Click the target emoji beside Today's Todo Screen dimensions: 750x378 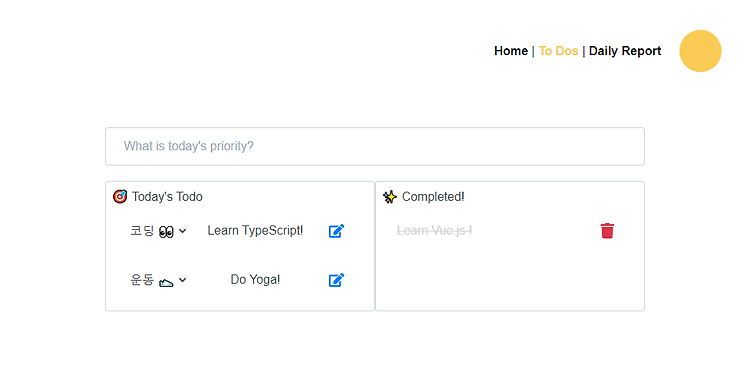[x=120, y=196]
